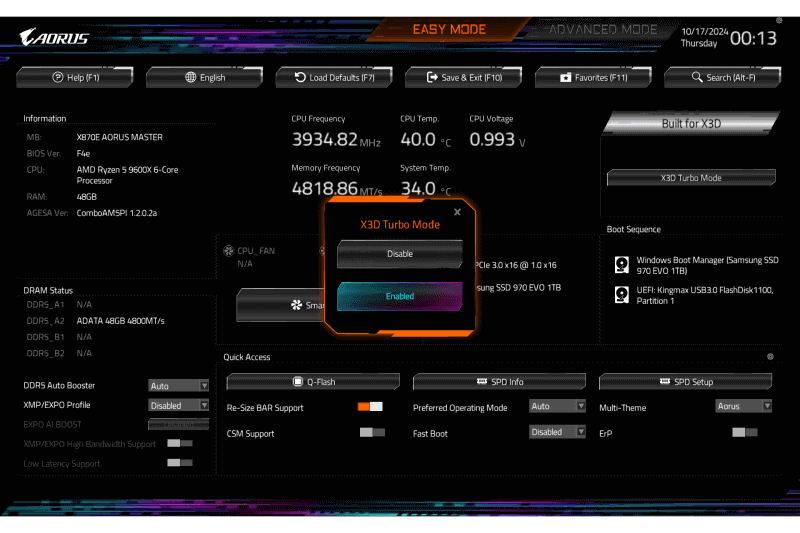The height and width of the screenshot is (533, 800).
Task: Click the 00:13 clock display
Action: click(x=753, y=38)
